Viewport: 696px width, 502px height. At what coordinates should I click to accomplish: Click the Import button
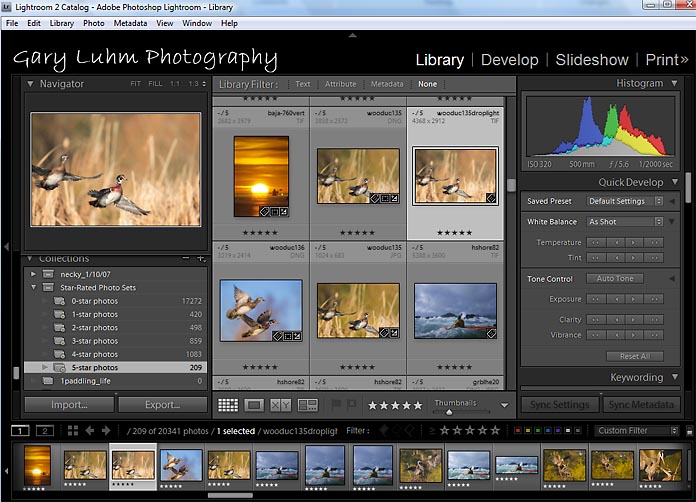[x=69, y=405]
